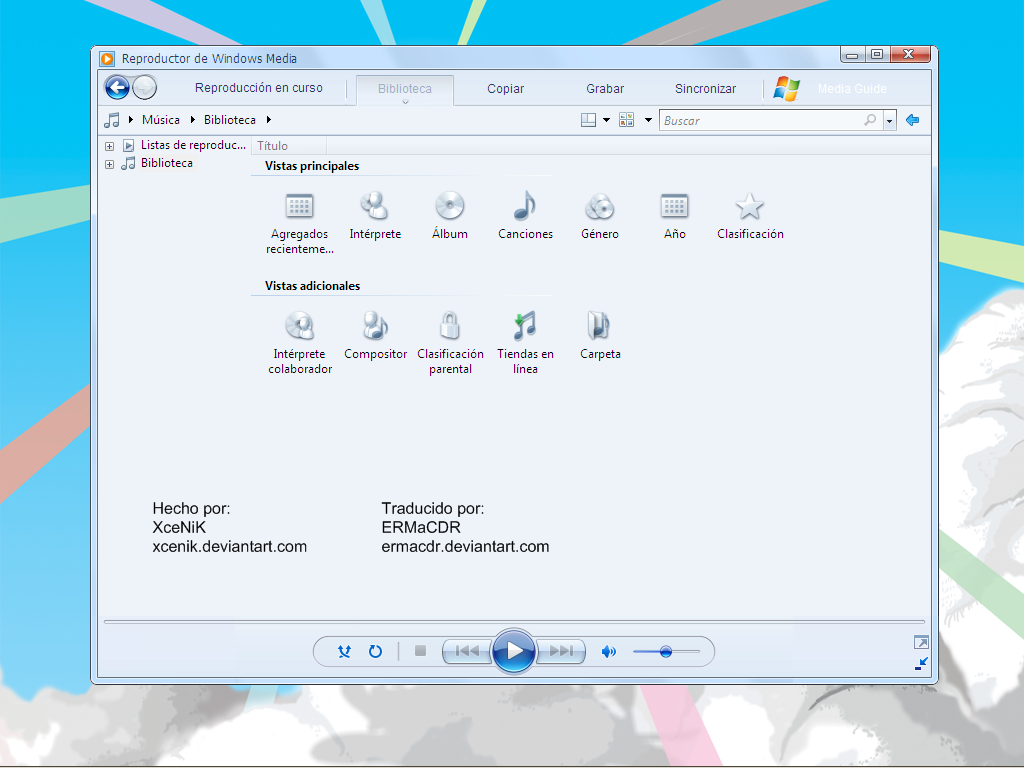The height and width of the screenshot is (768, 1024).
Task: Switch to the Grabar tab
Action: [x=605, y=89]
